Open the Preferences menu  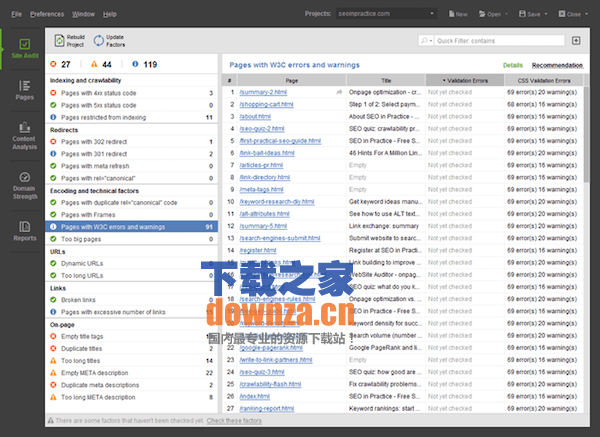click(x=47, y=14)
